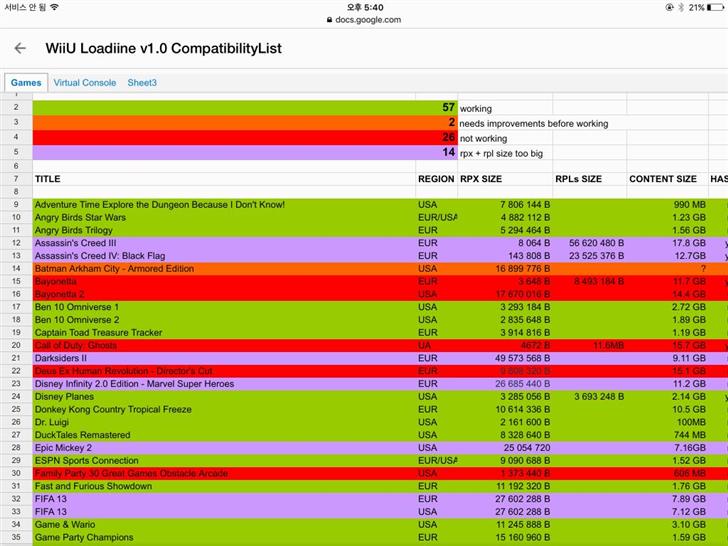Viewport: 728px width, 546px height.
Task: Tap the battery indicator icon
Action: (x=715, y=7)
